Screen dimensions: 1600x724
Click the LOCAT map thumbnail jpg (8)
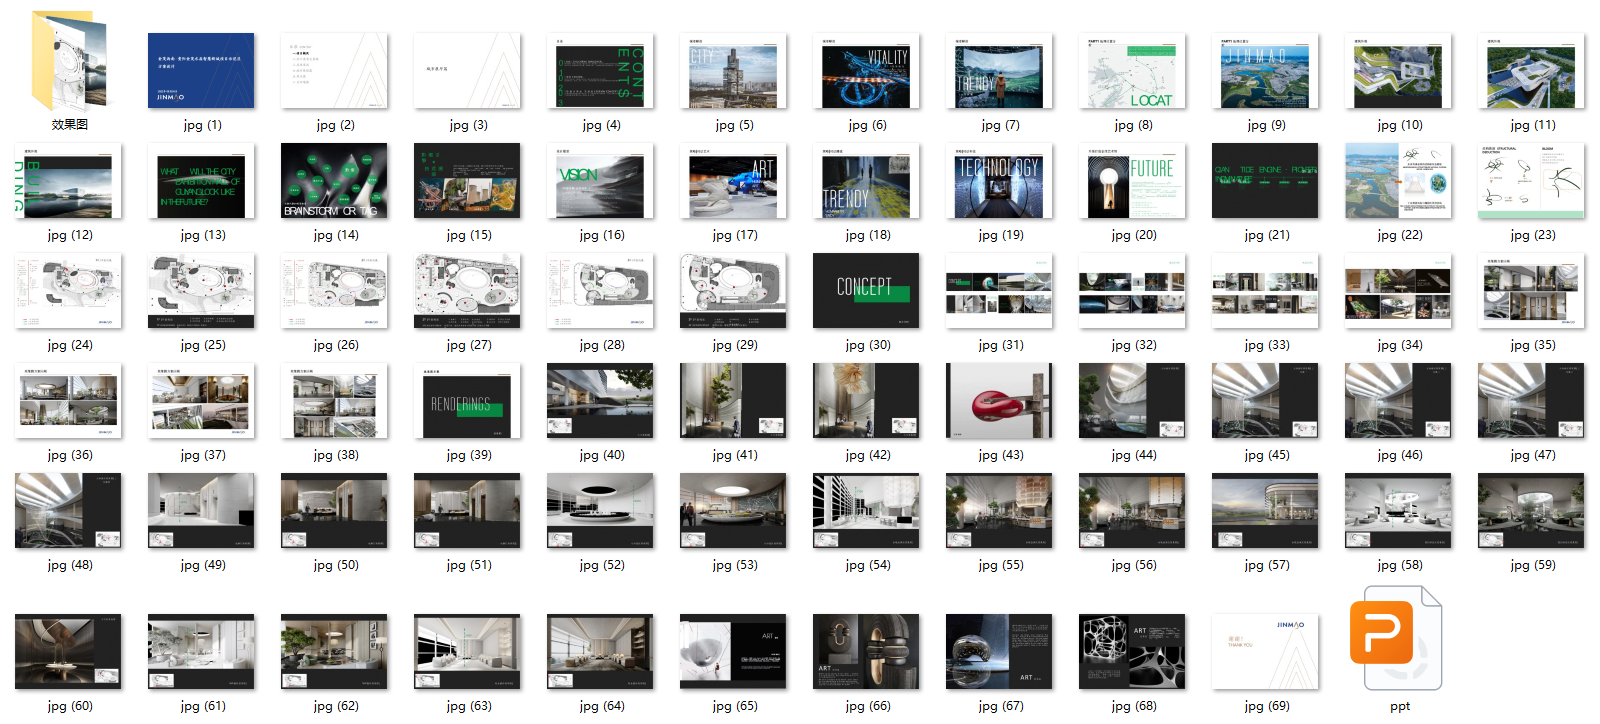tap(1132, 71)
